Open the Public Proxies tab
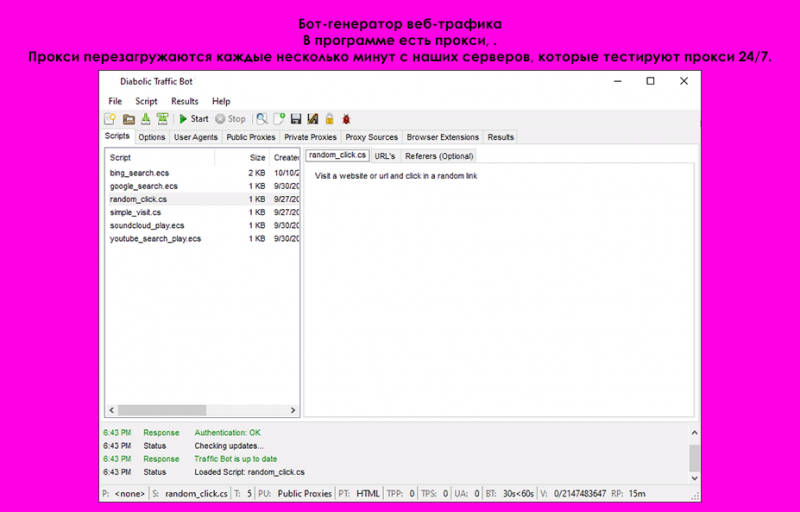This screenshot has width=800, height=512. (251, 137)
